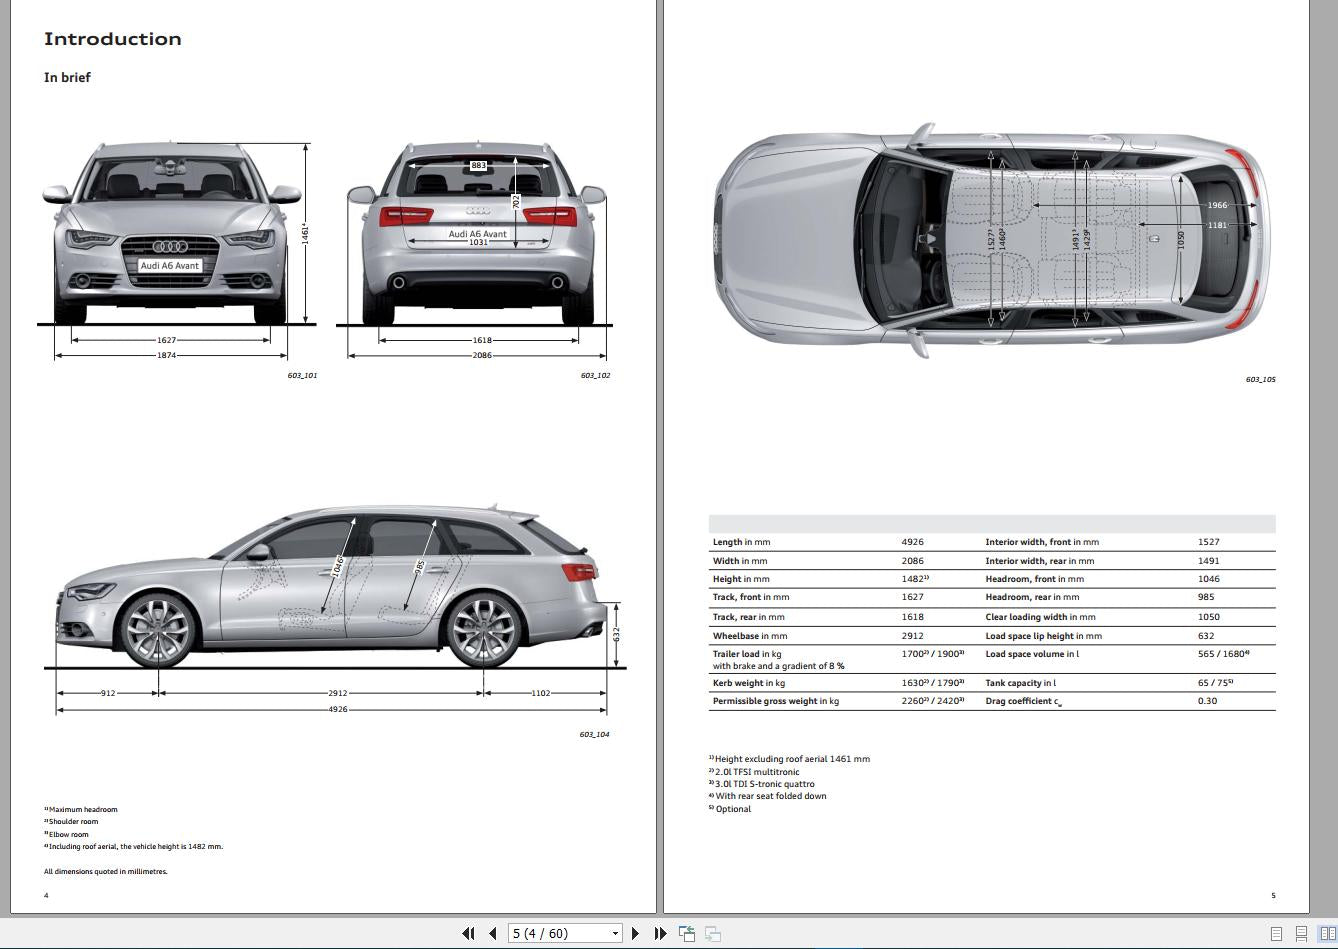Screen dimensions: 1338x949
Task: Click the top-down interior view diagram
Action: coord(990,240)
